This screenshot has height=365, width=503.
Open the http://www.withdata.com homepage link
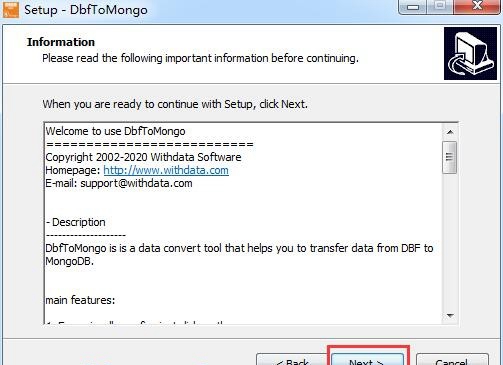pyautogui.click(x=166, y=170)
